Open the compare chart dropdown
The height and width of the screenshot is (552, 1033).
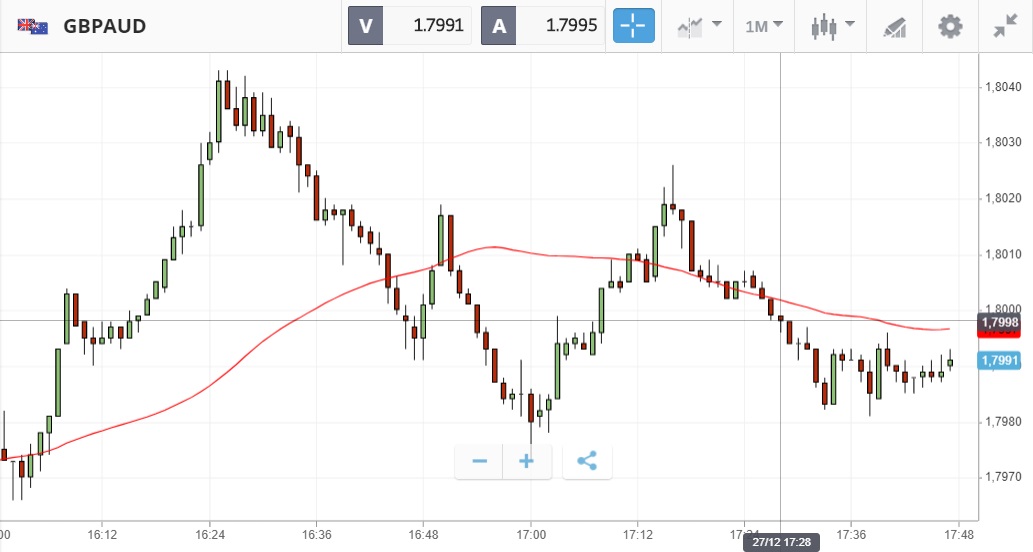pyautogui.click(x=700, y=26)
